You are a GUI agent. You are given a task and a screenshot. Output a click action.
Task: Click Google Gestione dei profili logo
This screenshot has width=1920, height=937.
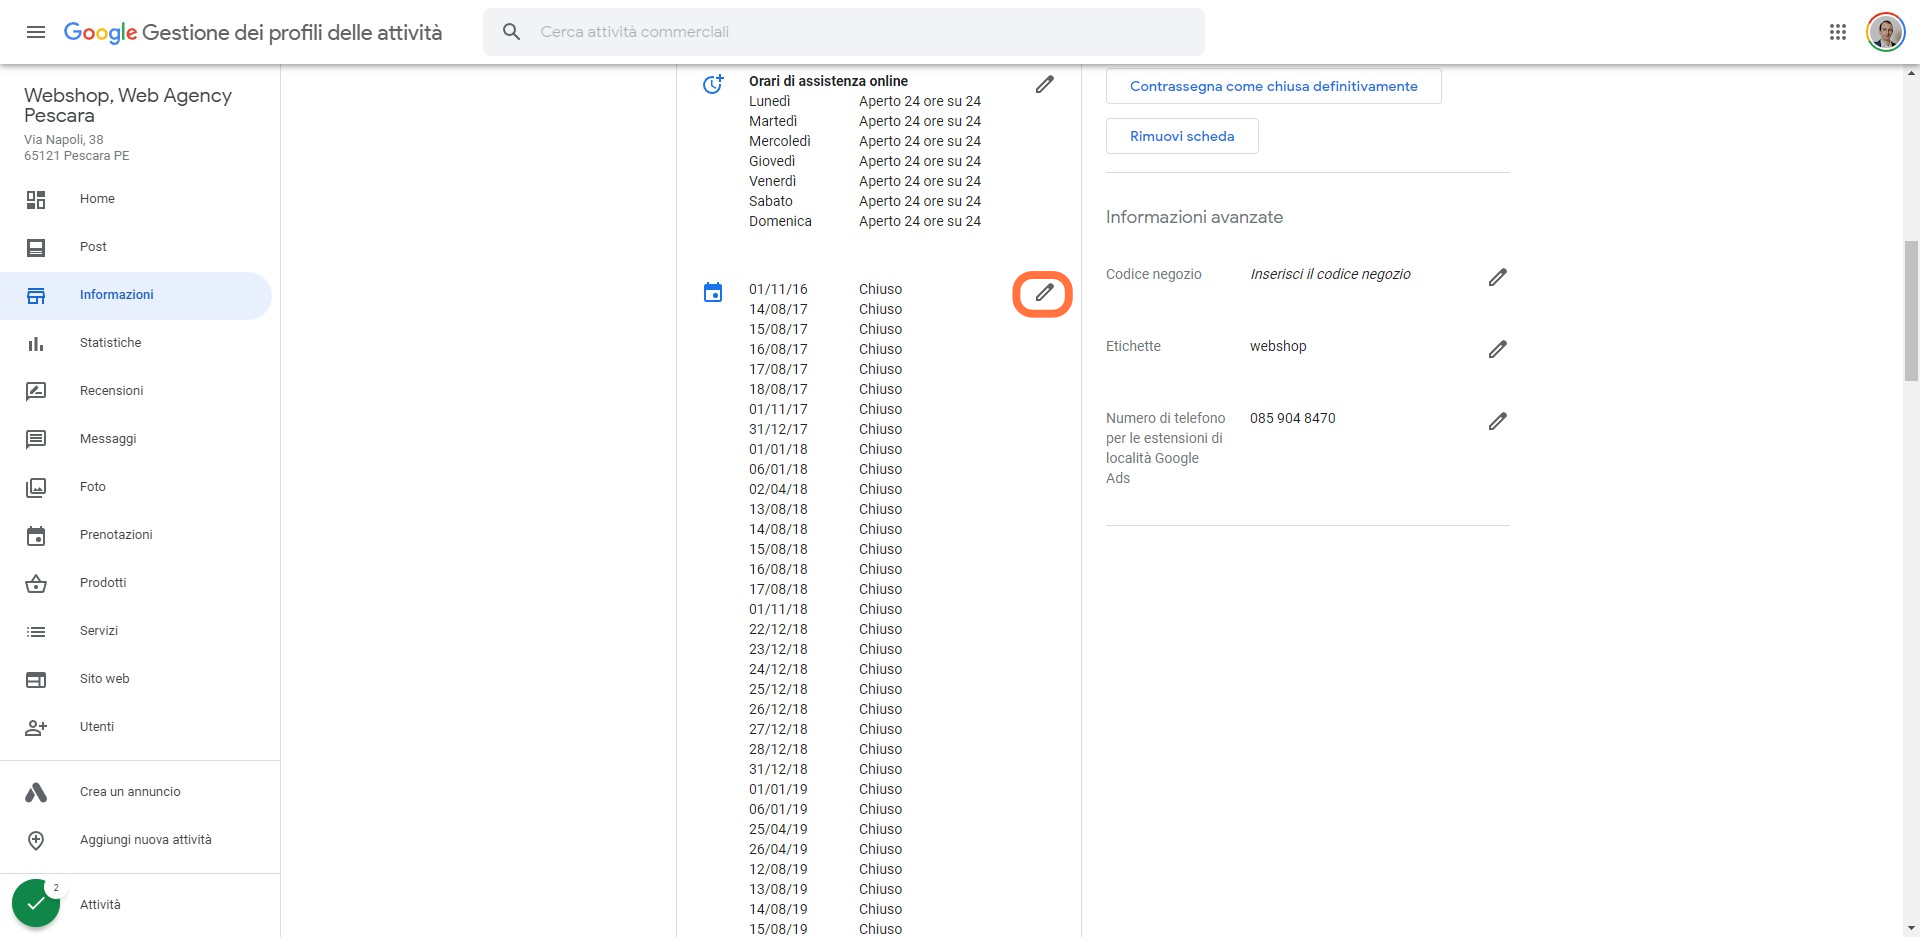click(253, 32)
